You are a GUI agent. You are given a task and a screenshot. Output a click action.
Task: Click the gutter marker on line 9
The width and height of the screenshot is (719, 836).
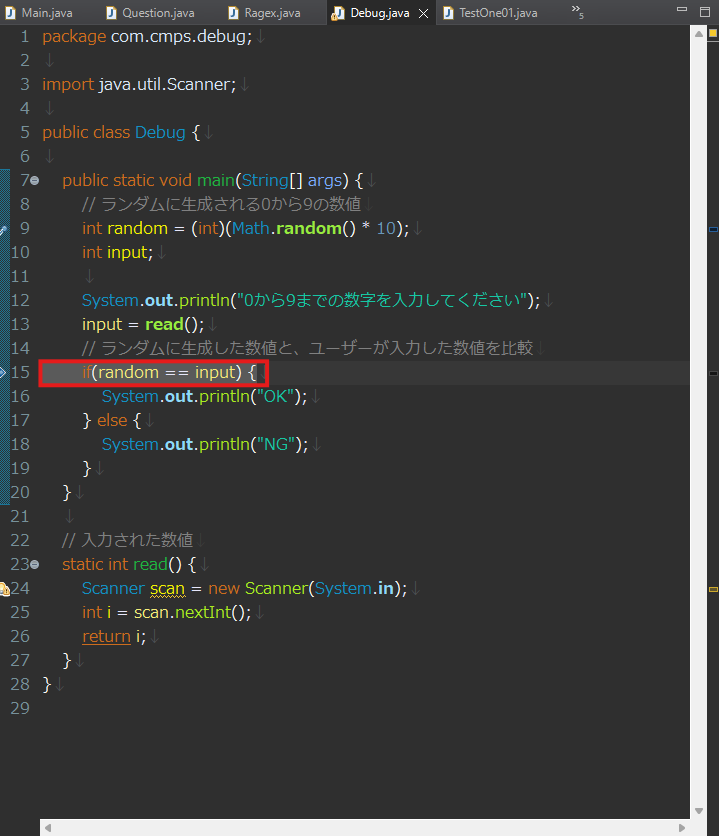point(4,229)
